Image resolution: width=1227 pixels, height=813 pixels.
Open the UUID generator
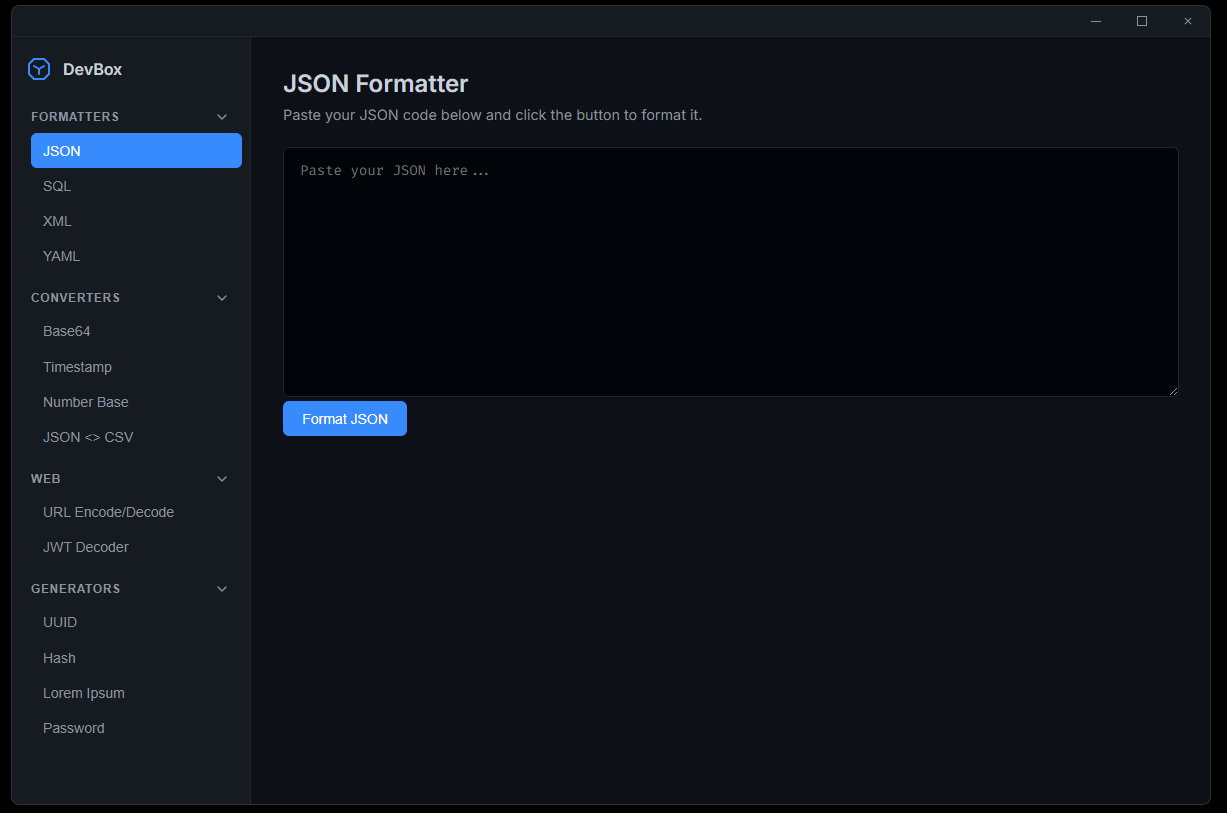pos(60,621)
